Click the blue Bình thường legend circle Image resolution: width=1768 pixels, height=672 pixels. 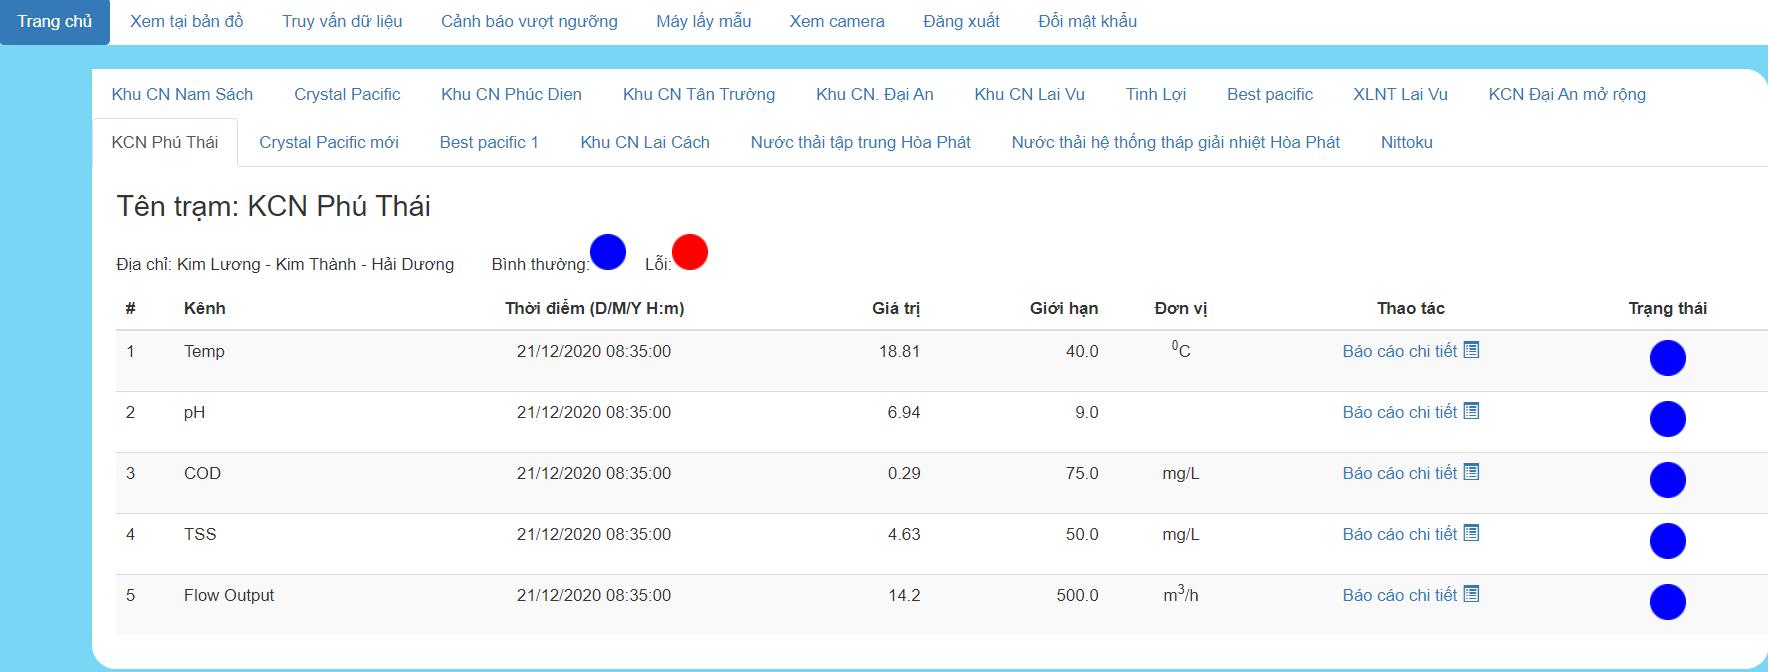pos(608,252)
